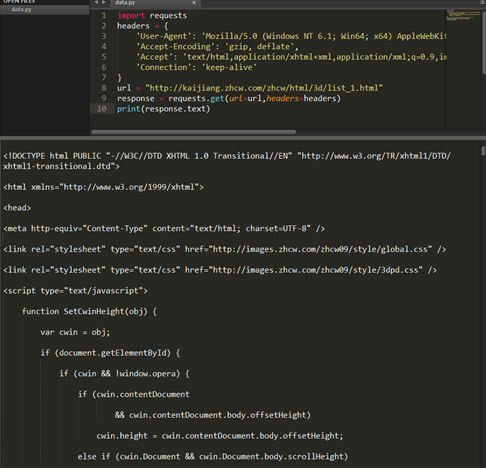Viewport: 486px width, 470px height.
Task: Click 'print(response.text)' on line 10
Action: tap(163, 109)
